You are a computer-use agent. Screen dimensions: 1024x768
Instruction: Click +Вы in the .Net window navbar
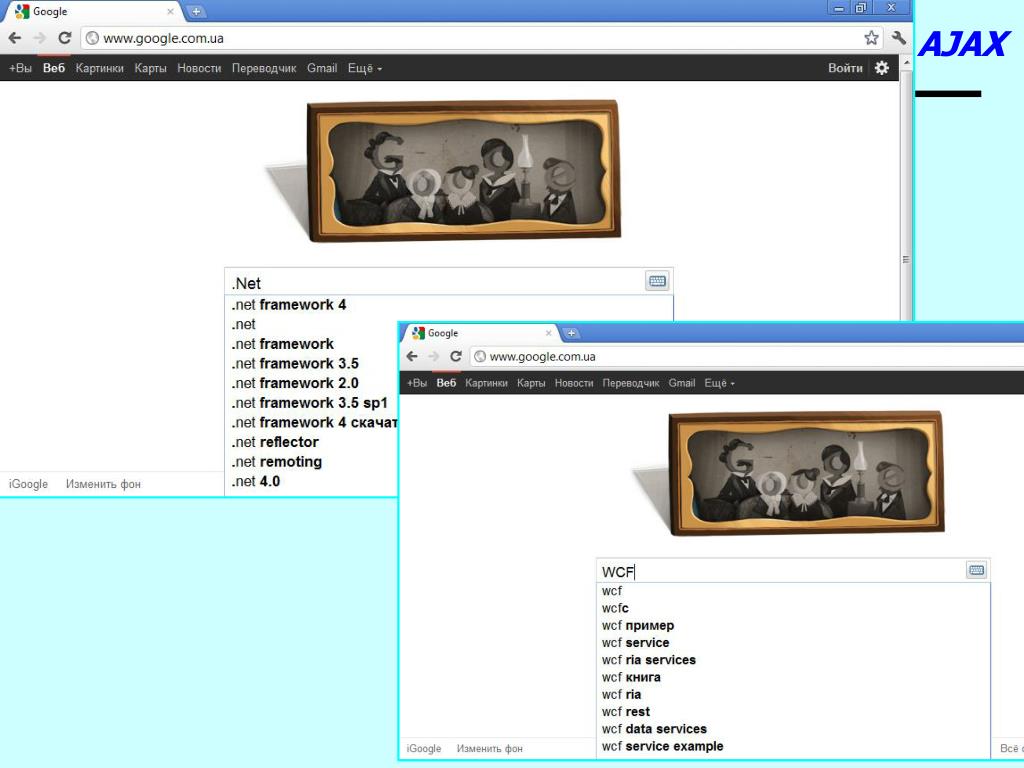point(20,68)
